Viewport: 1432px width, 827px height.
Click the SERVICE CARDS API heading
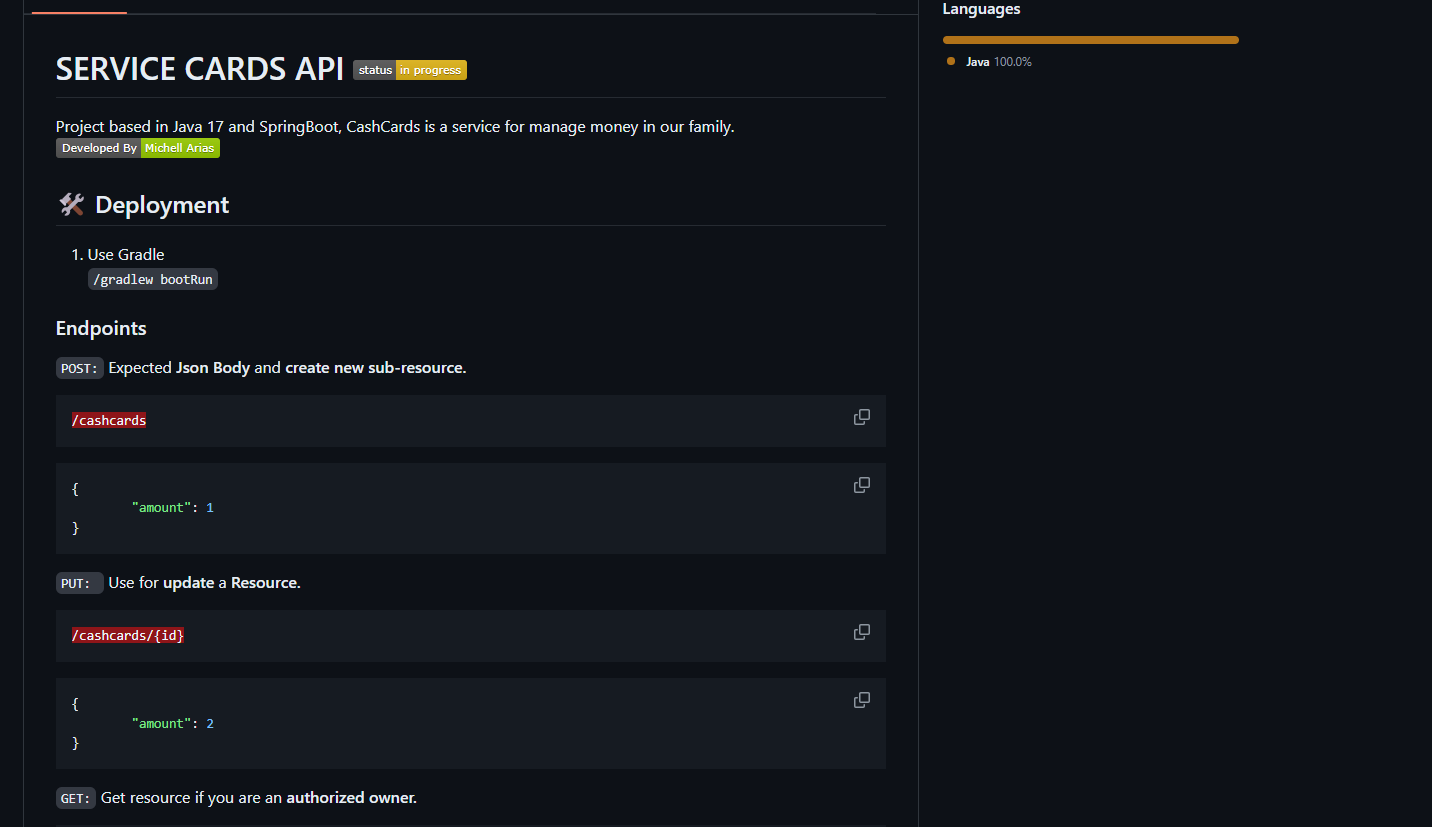pyautogui.click(x=200, y=69)
